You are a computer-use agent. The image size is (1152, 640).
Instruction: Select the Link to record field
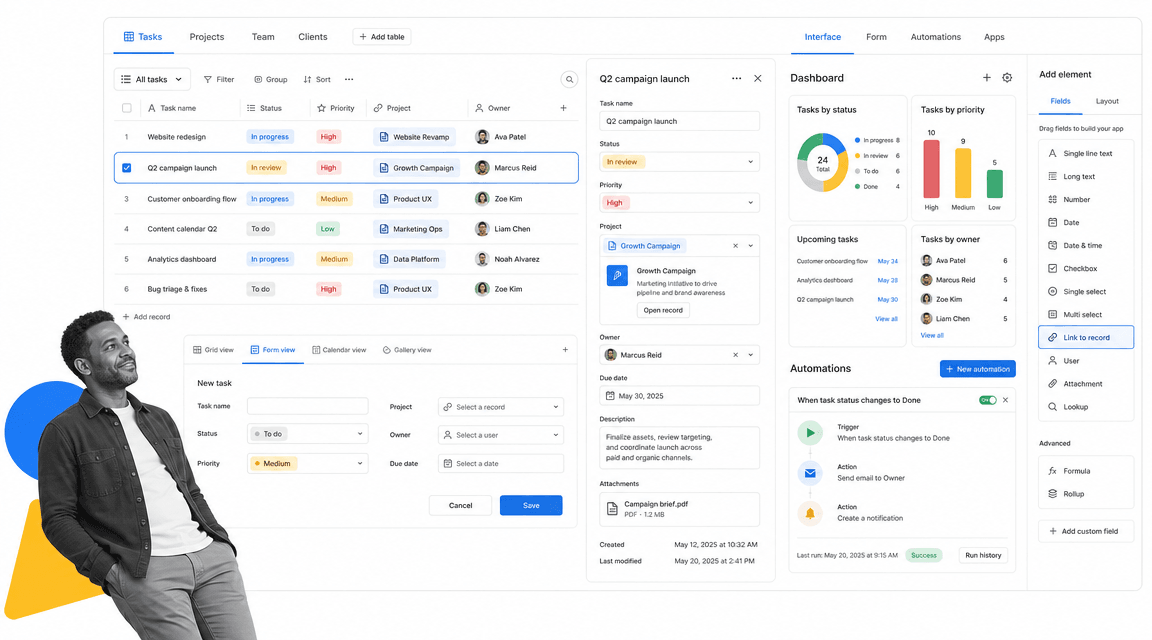point(1086,337)
